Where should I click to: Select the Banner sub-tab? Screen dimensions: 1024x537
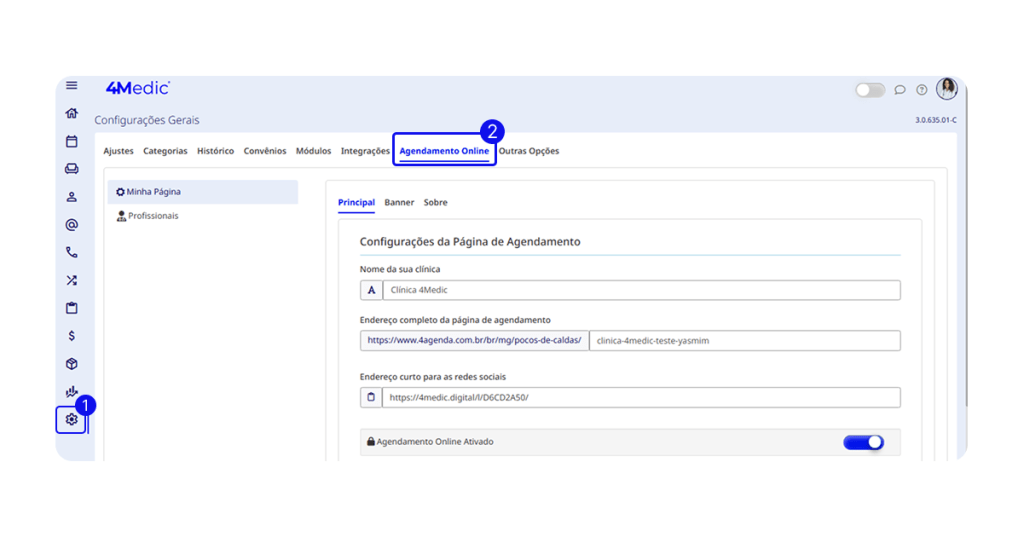pos(399,203)
